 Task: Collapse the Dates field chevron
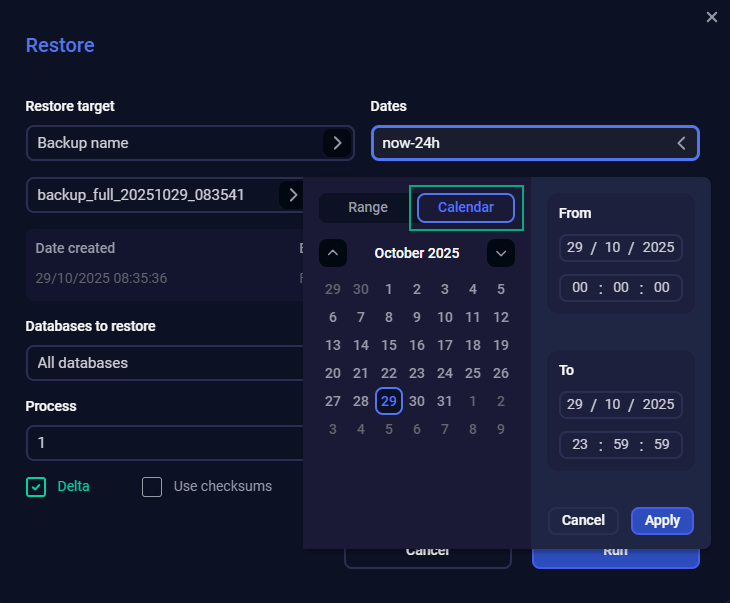(x=682, y=143)
